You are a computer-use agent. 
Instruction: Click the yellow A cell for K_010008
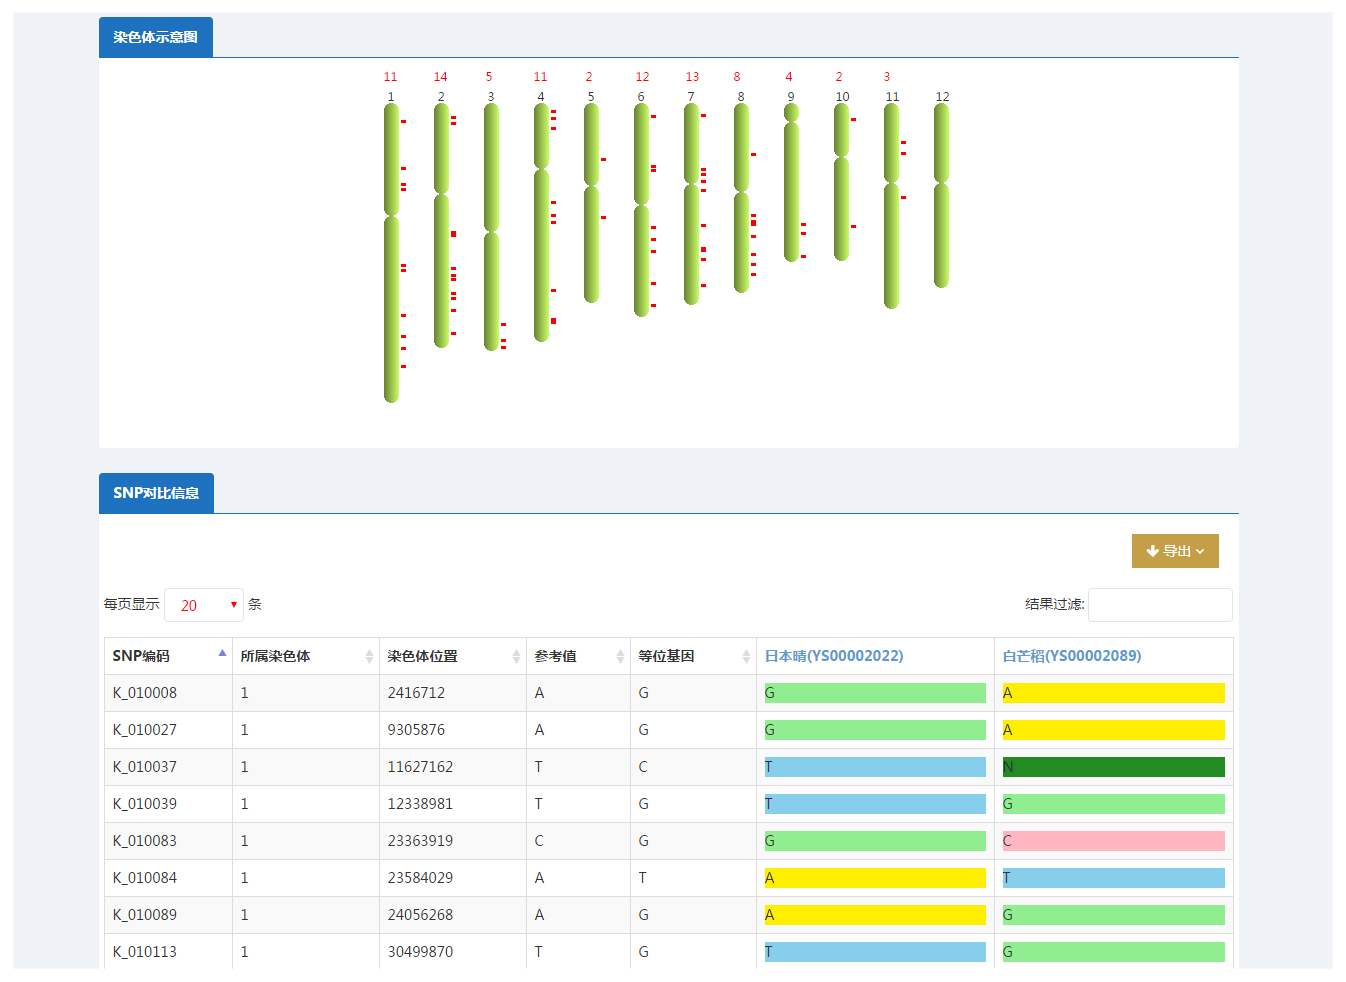tap(1113, 693)
